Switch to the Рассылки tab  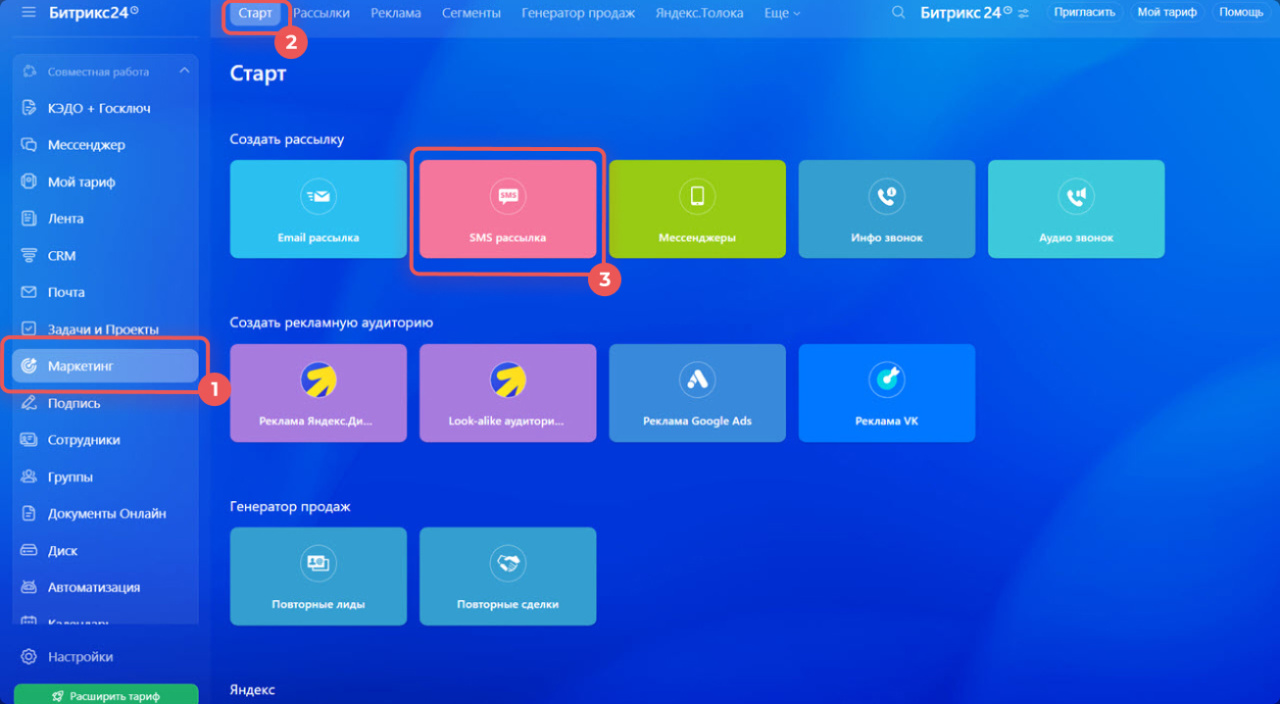[321, 13]
